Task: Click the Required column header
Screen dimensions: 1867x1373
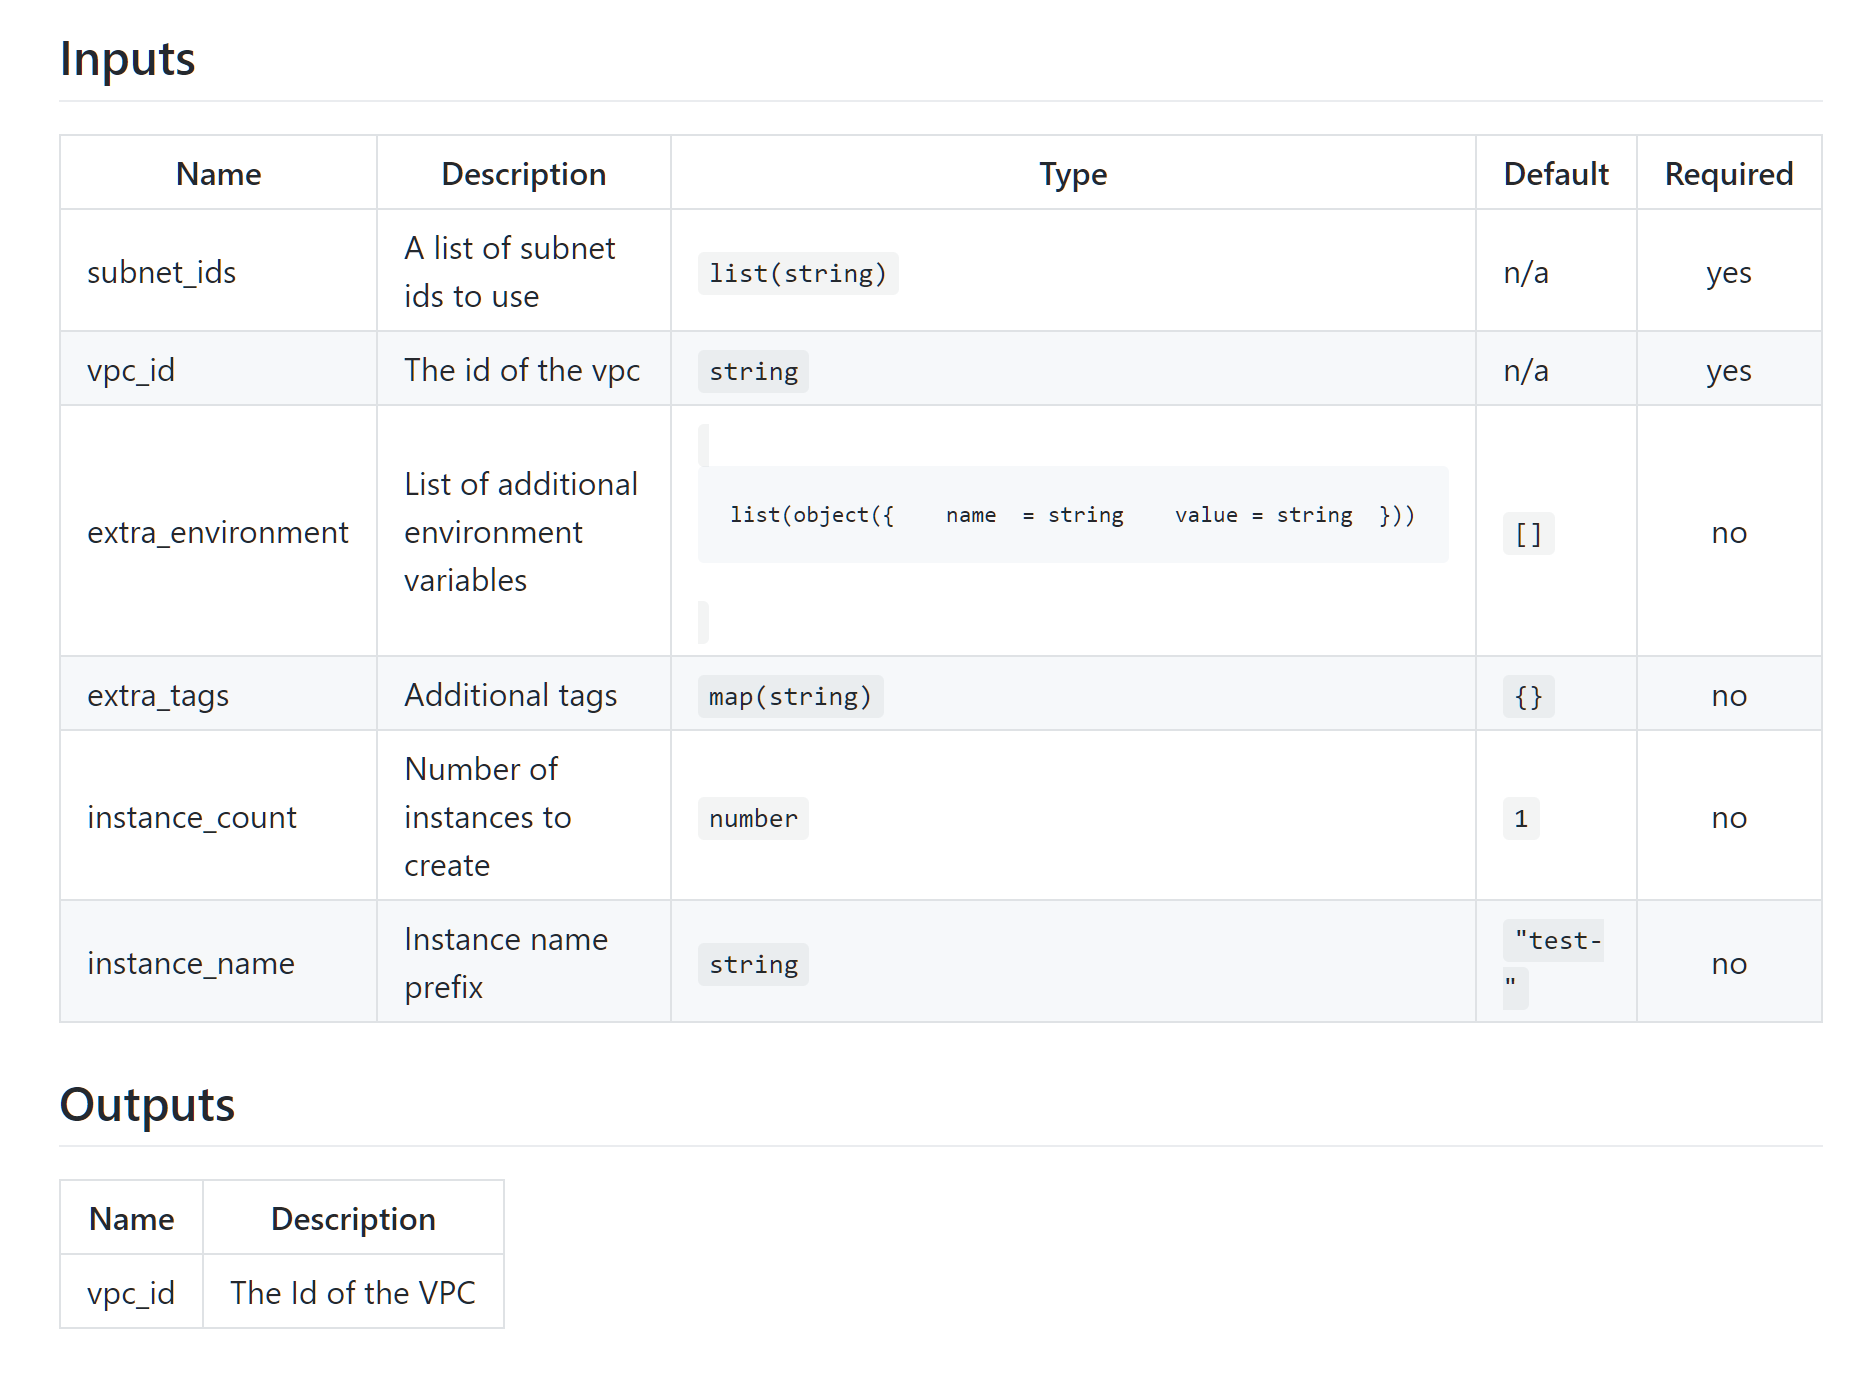Action: click(1728, 174)
